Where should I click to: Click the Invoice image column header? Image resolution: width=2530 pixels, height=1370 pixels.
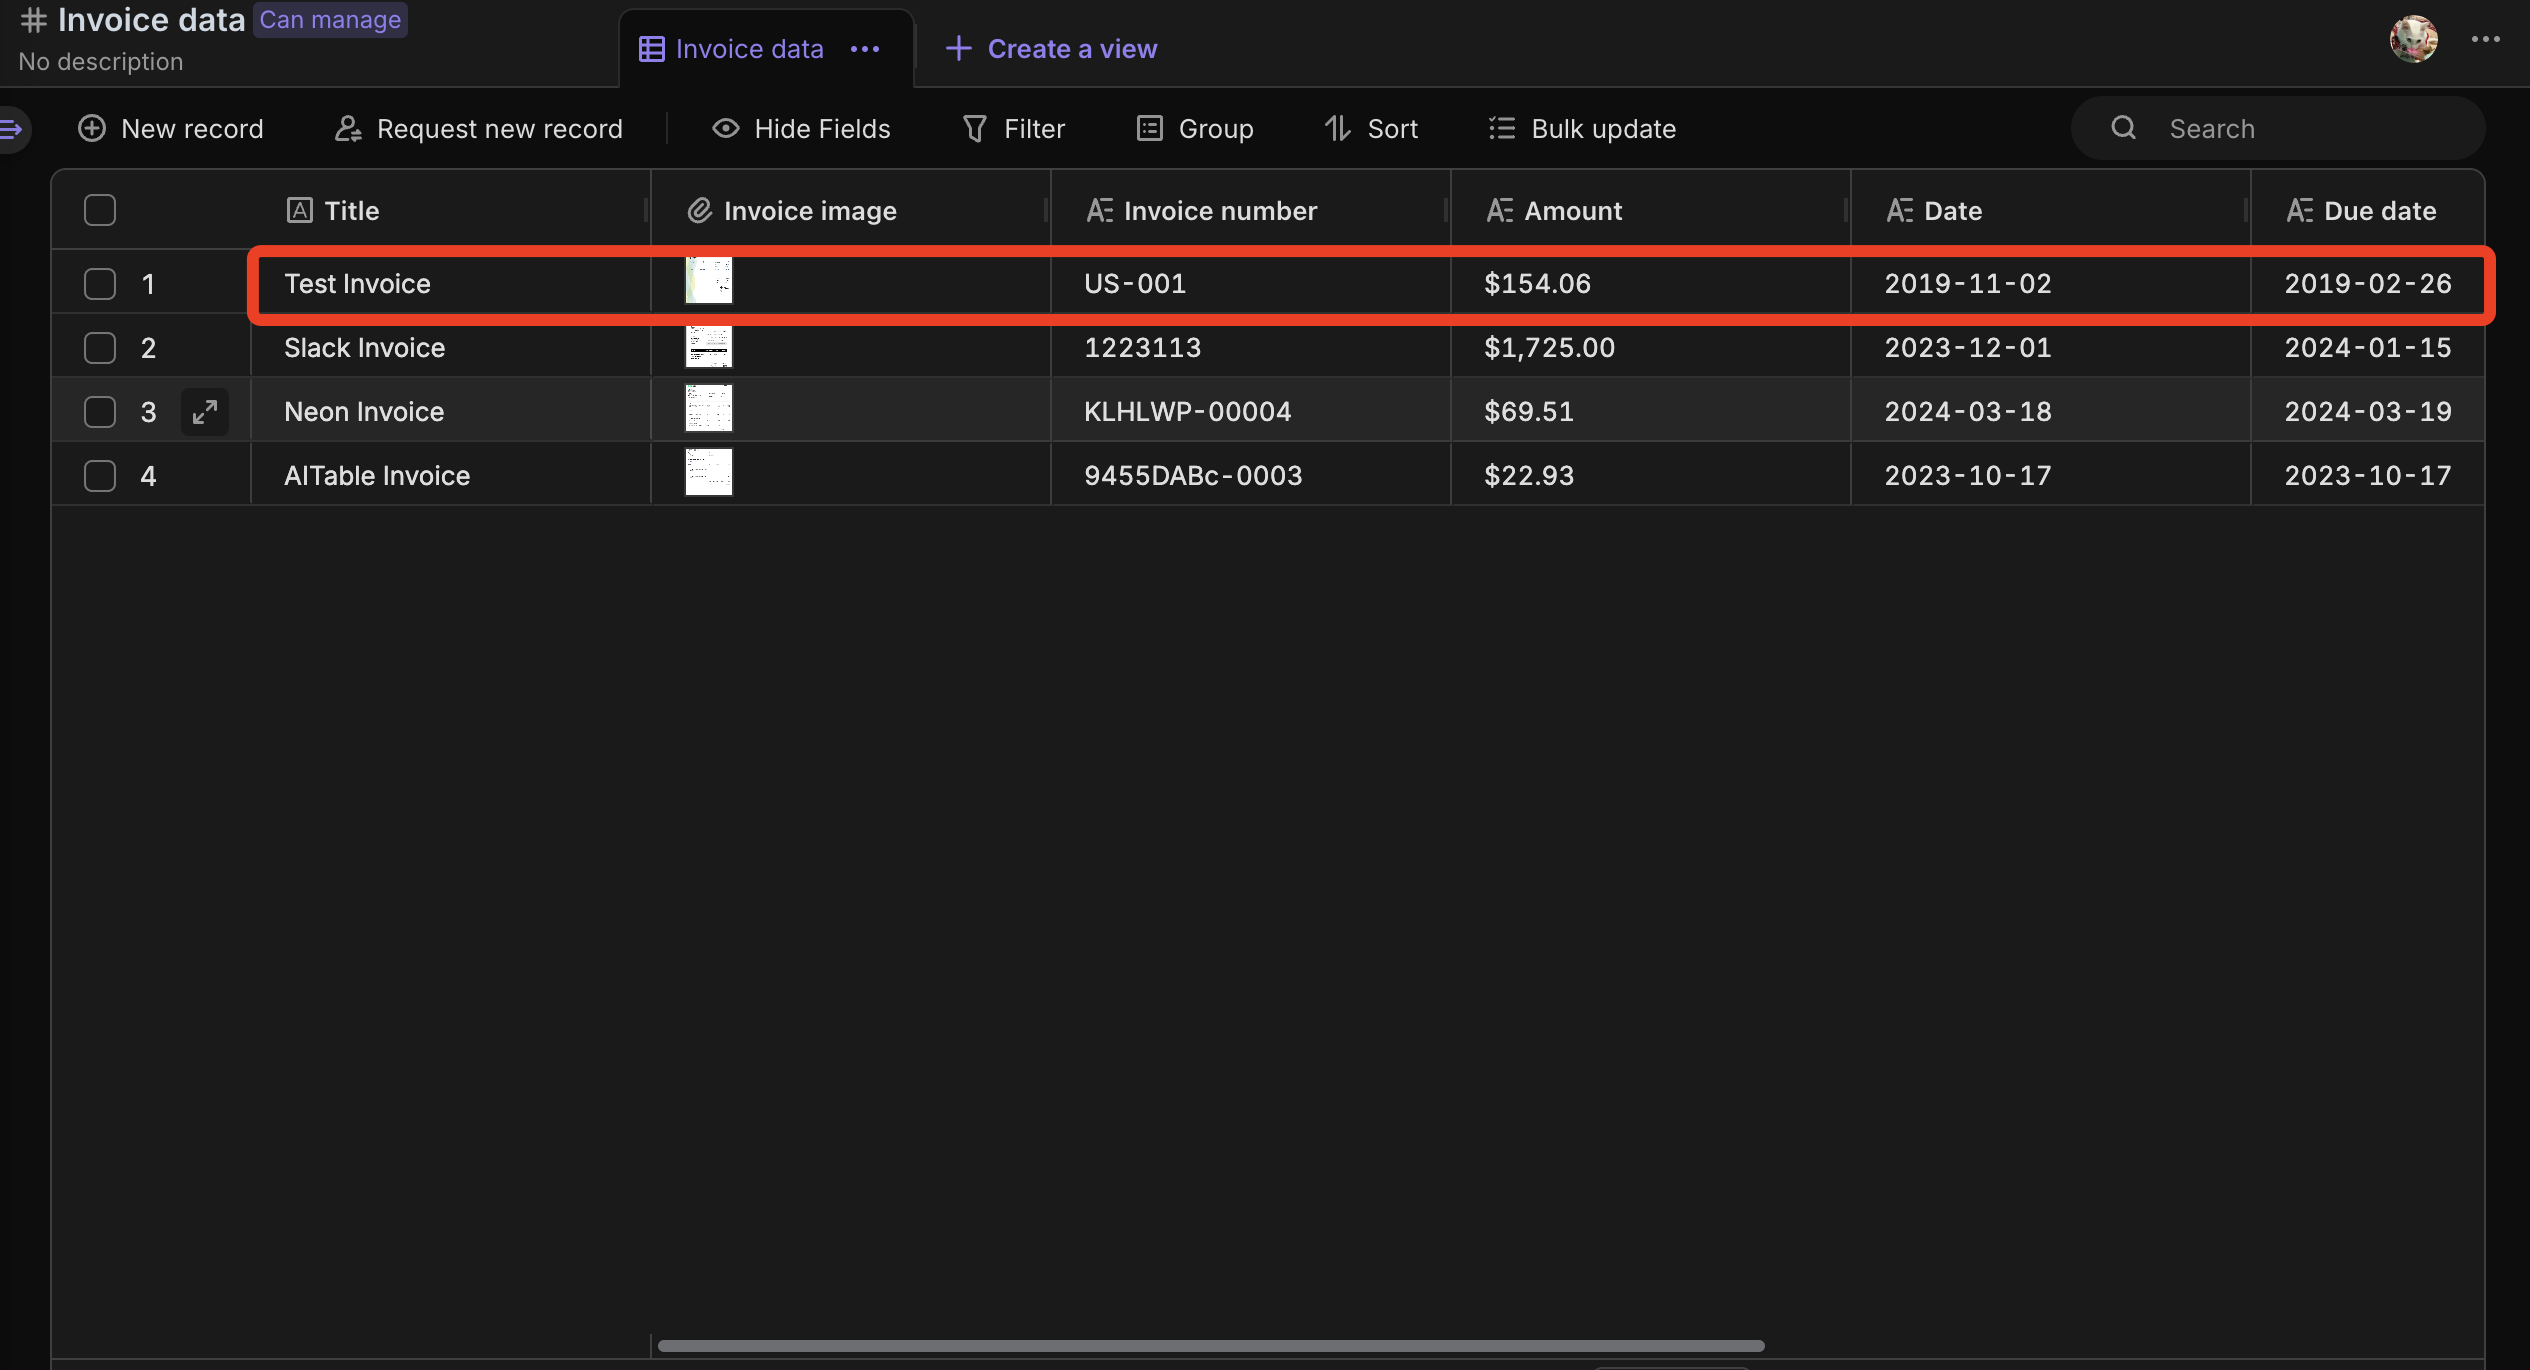click(851, 210)
